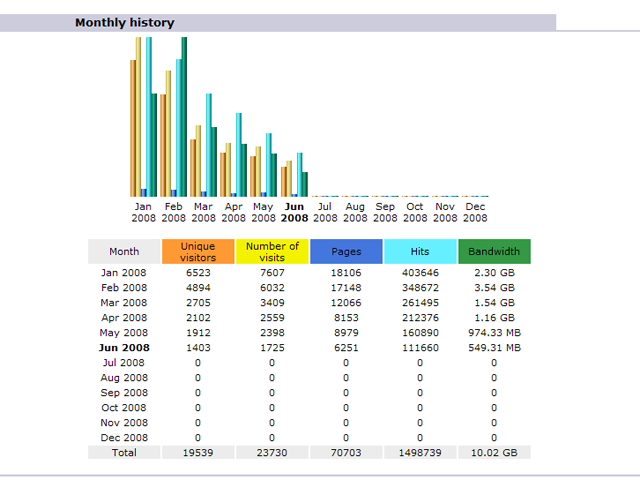Click hits value 212376
Screen dimensions: 640x480
420,318
